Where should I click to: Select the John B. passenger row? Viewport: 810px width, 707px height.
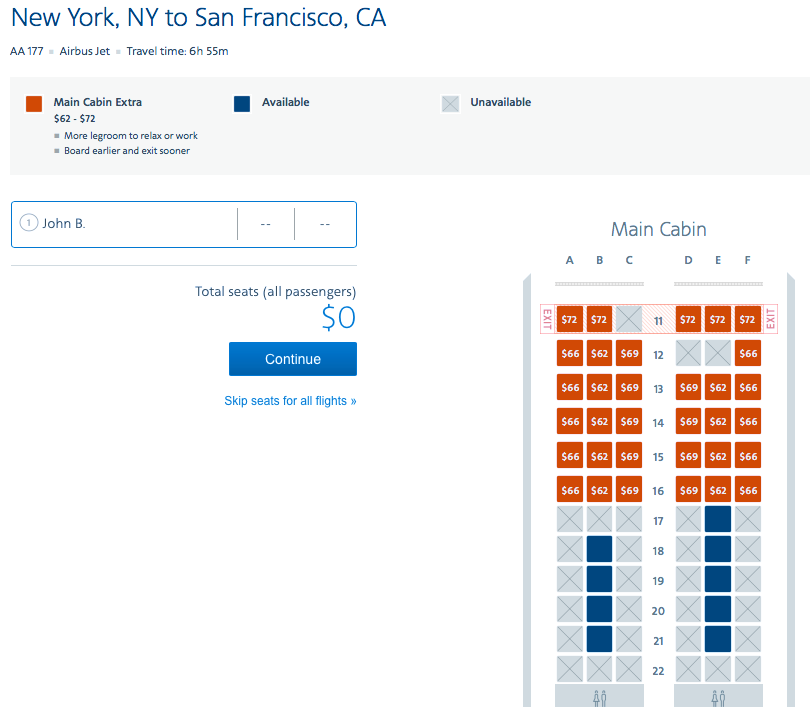point(140,223)
